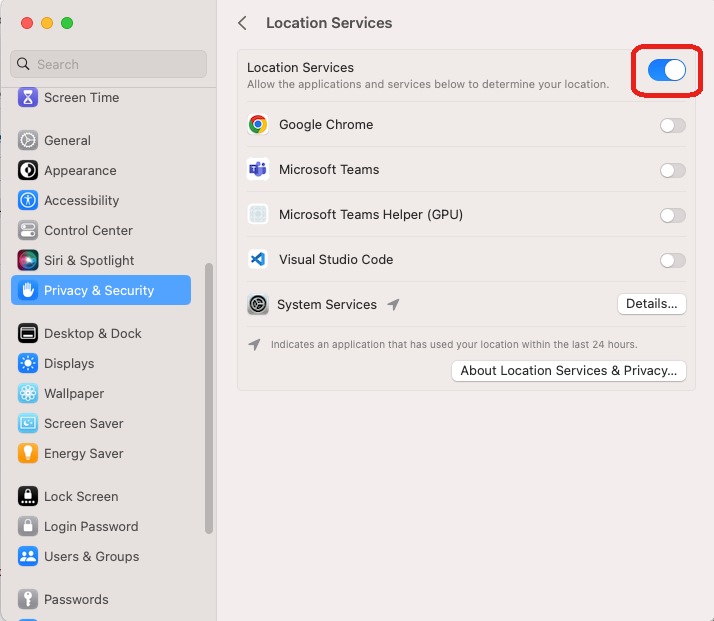Go back using the chevron arrow
The height and width of the screenshot is (621, 714).
242,23
